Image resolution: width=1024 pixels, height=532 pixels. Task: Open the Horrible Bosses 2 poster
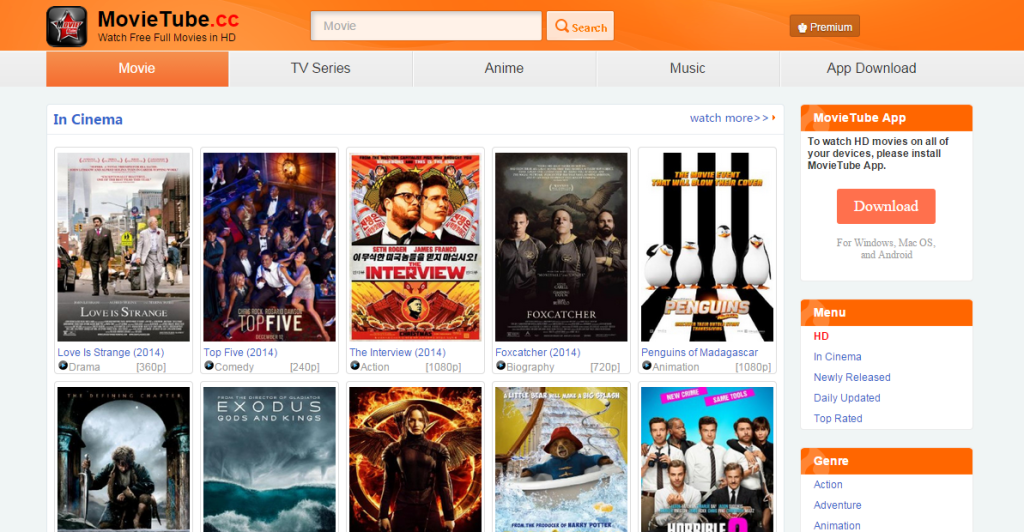(707, 460)
